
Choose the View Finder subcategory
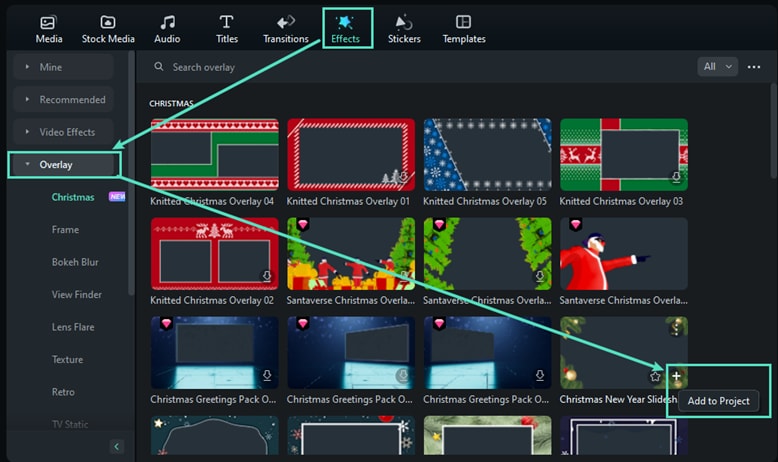click(x=76, y=295)
